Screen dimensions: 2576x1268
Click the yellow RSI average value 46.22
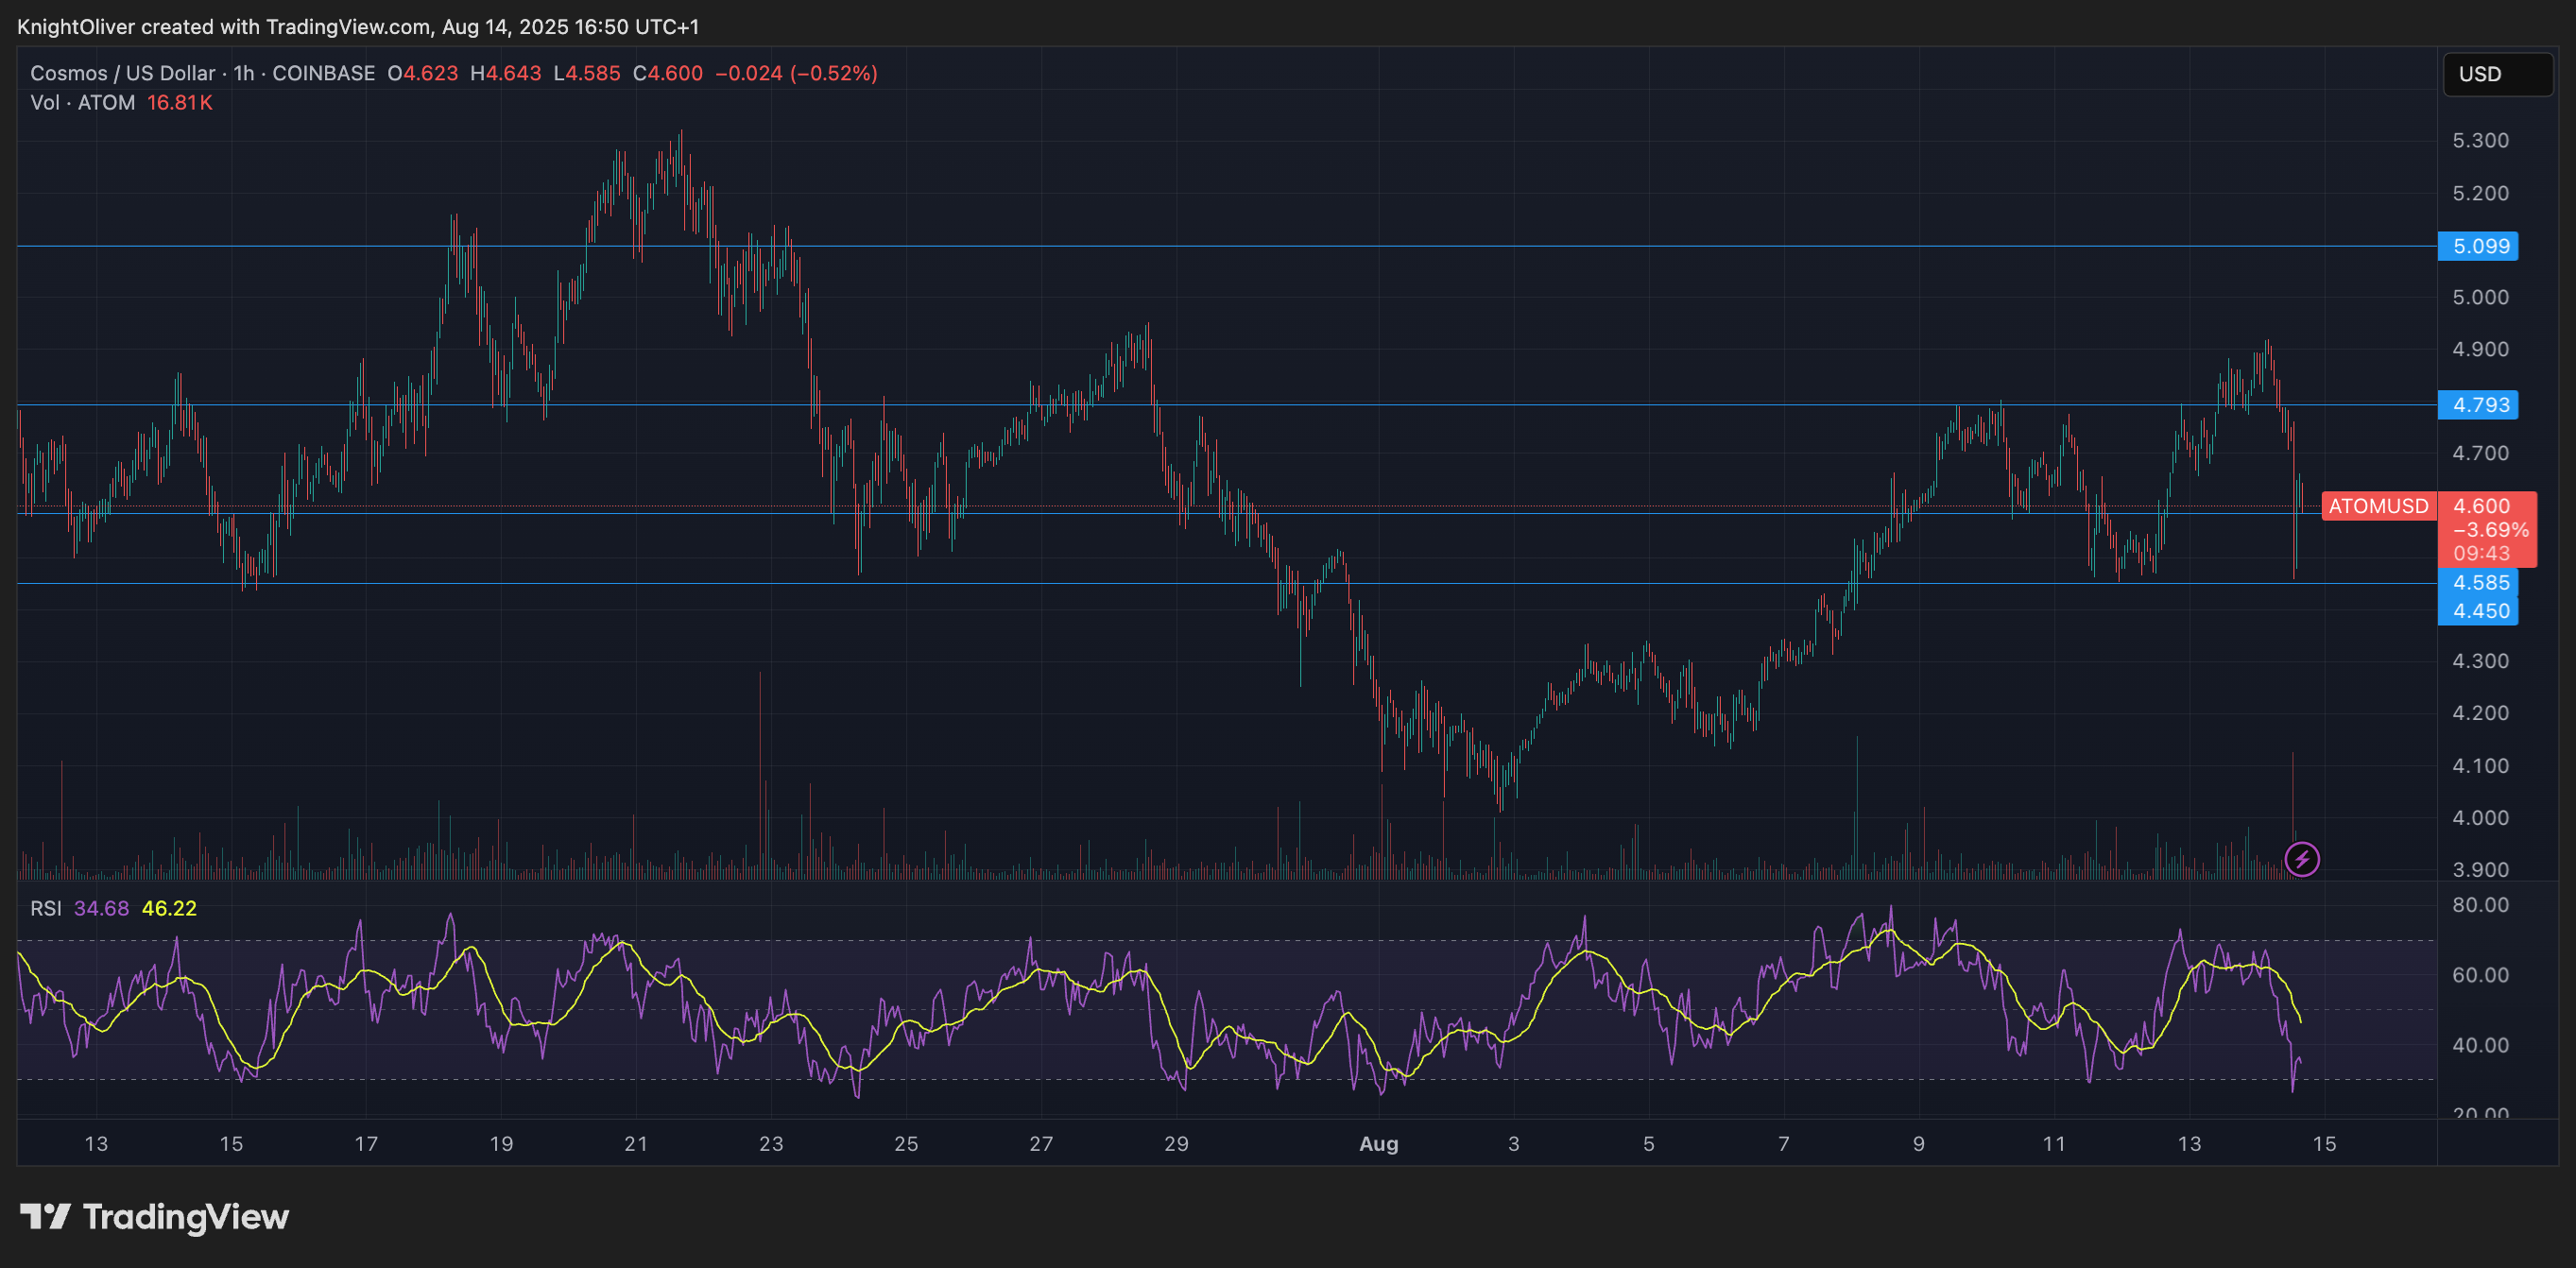169,908
